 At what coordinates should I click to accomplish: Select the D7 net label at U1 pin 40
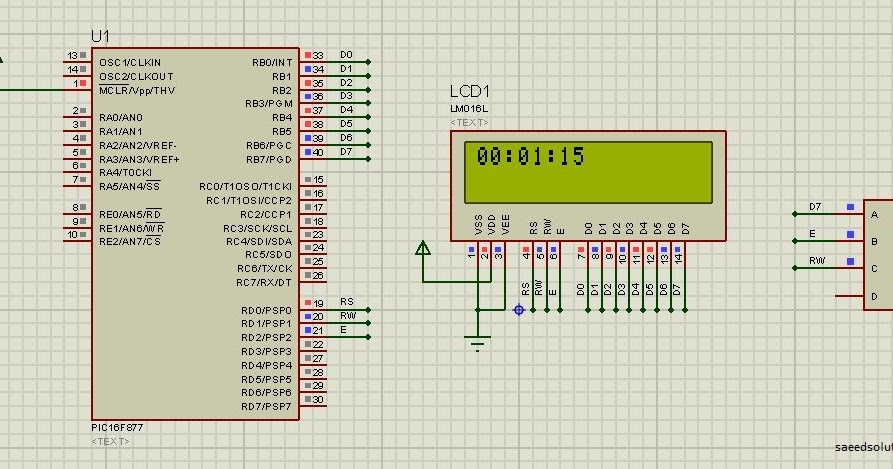[x=346, y=151]
